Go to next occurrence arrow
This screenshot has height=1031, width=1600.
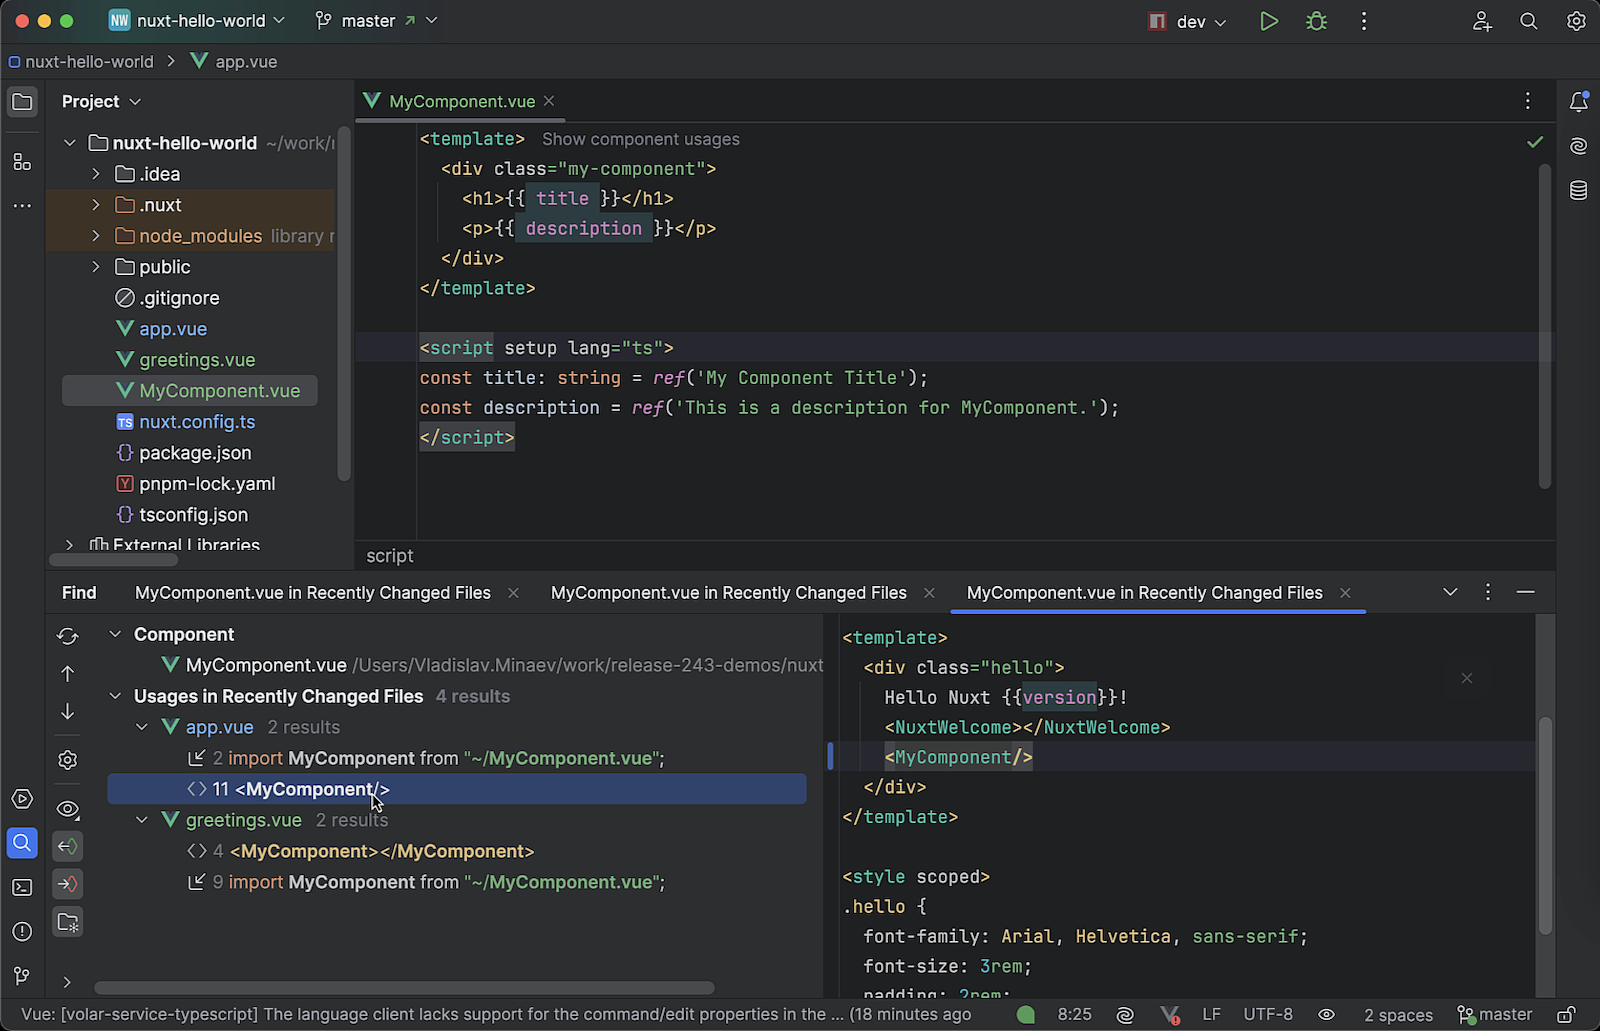coord(68,711)
